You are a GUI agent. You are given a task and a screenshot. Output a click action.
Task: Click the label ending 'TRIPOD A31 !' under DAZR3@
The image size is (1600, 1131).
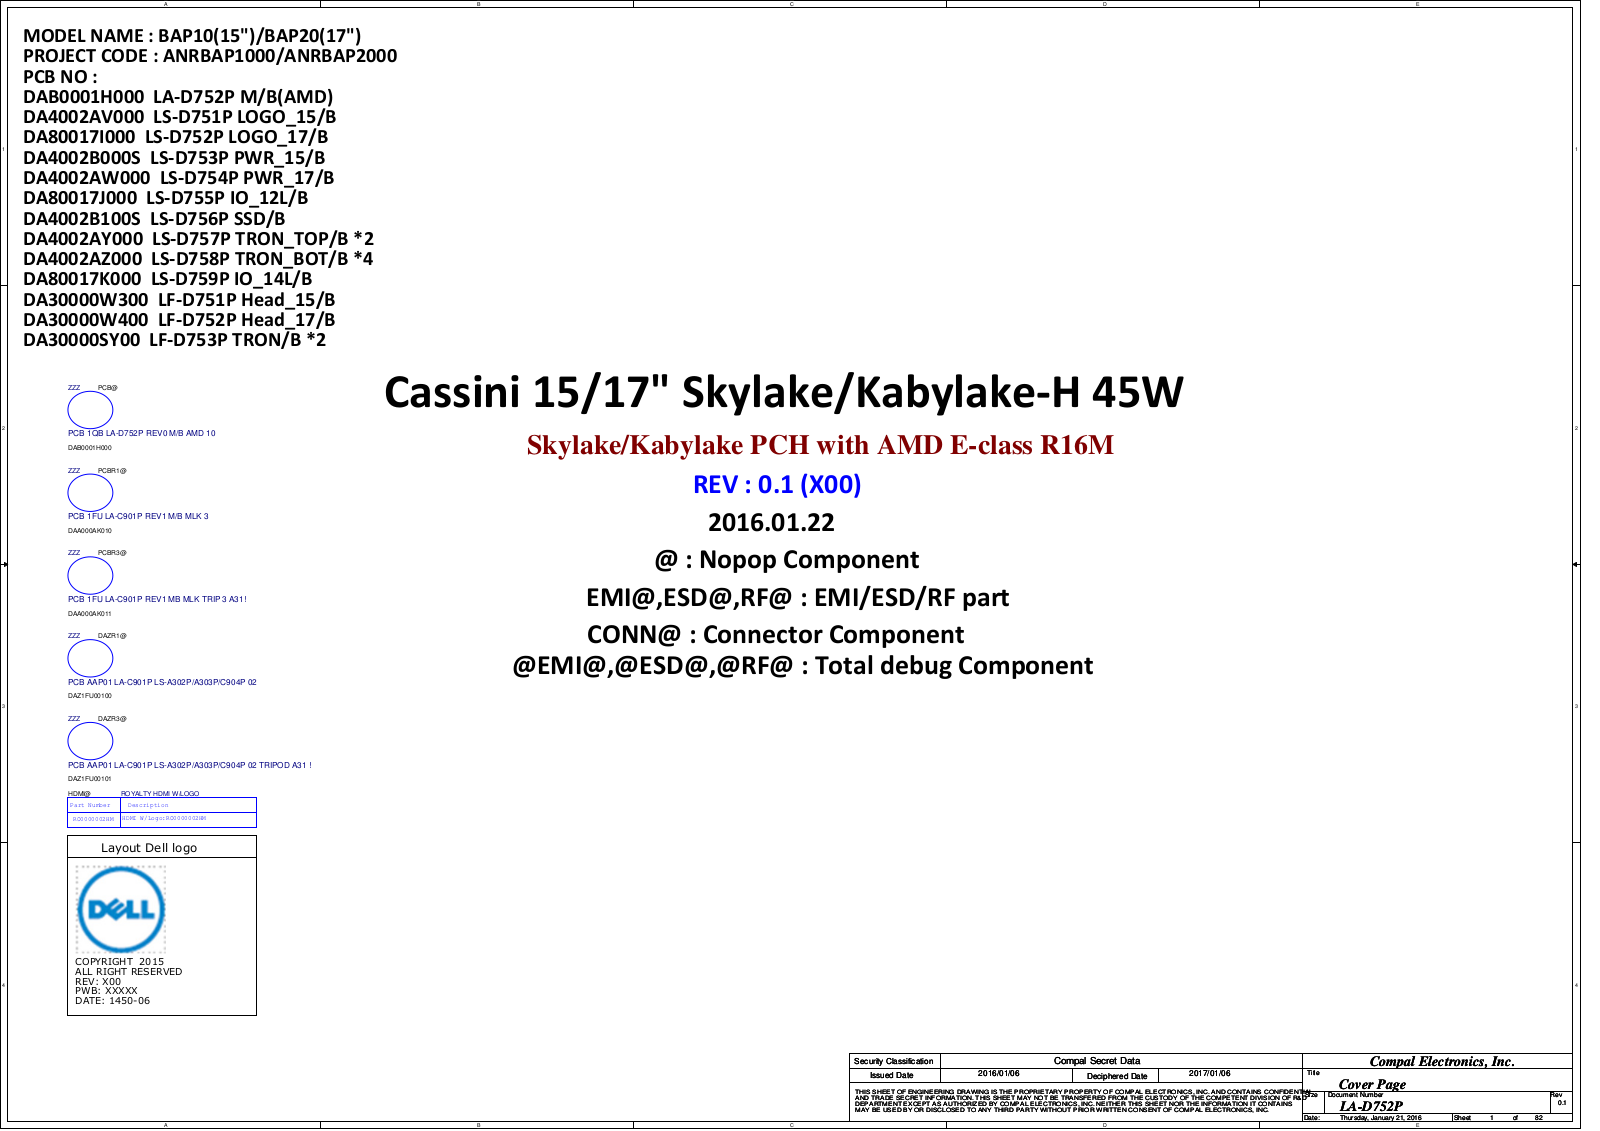click(x=190, y=766)
